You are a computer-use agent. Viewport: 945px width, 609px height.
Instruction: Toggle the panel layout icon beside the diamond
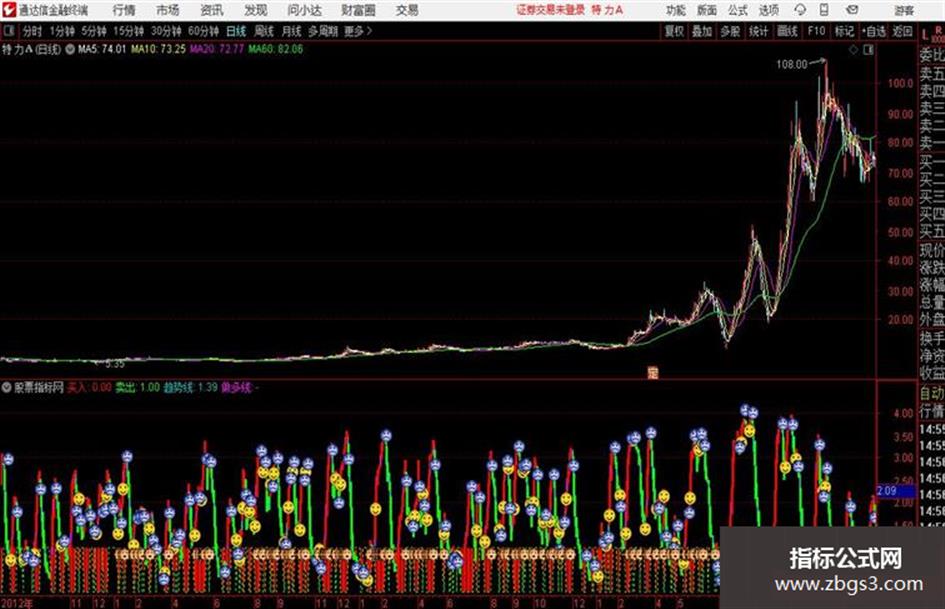868,50
